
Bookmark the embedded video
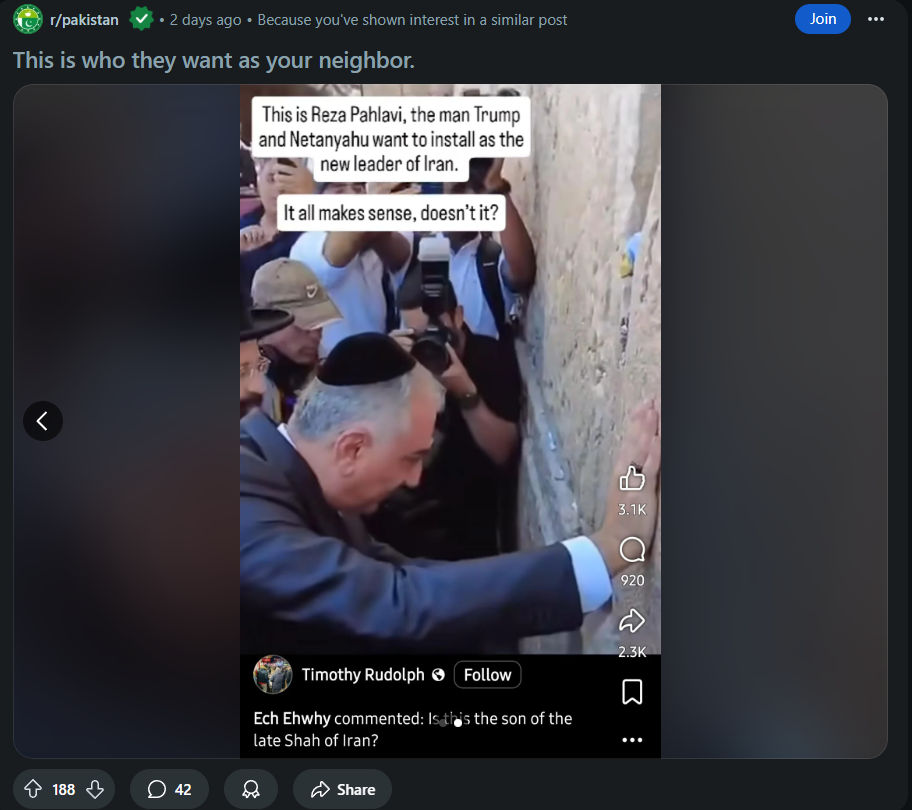click(632, 692)
